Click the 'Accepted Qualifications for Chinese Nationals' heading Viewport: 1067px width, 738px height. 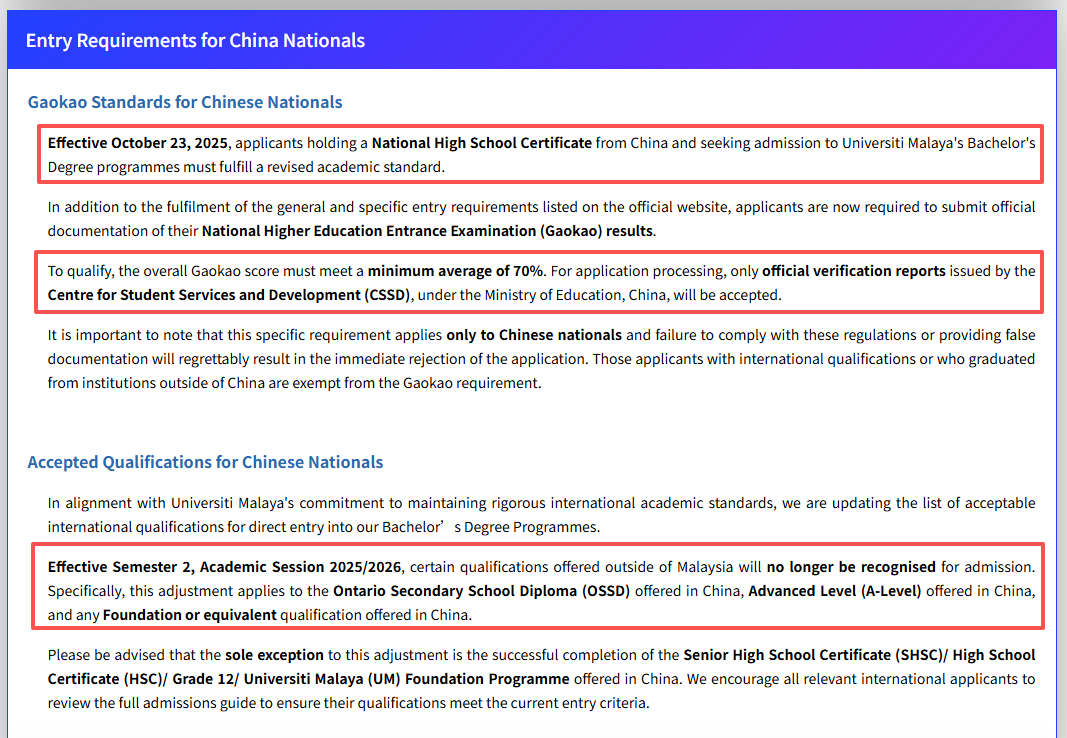coord(205,462)
